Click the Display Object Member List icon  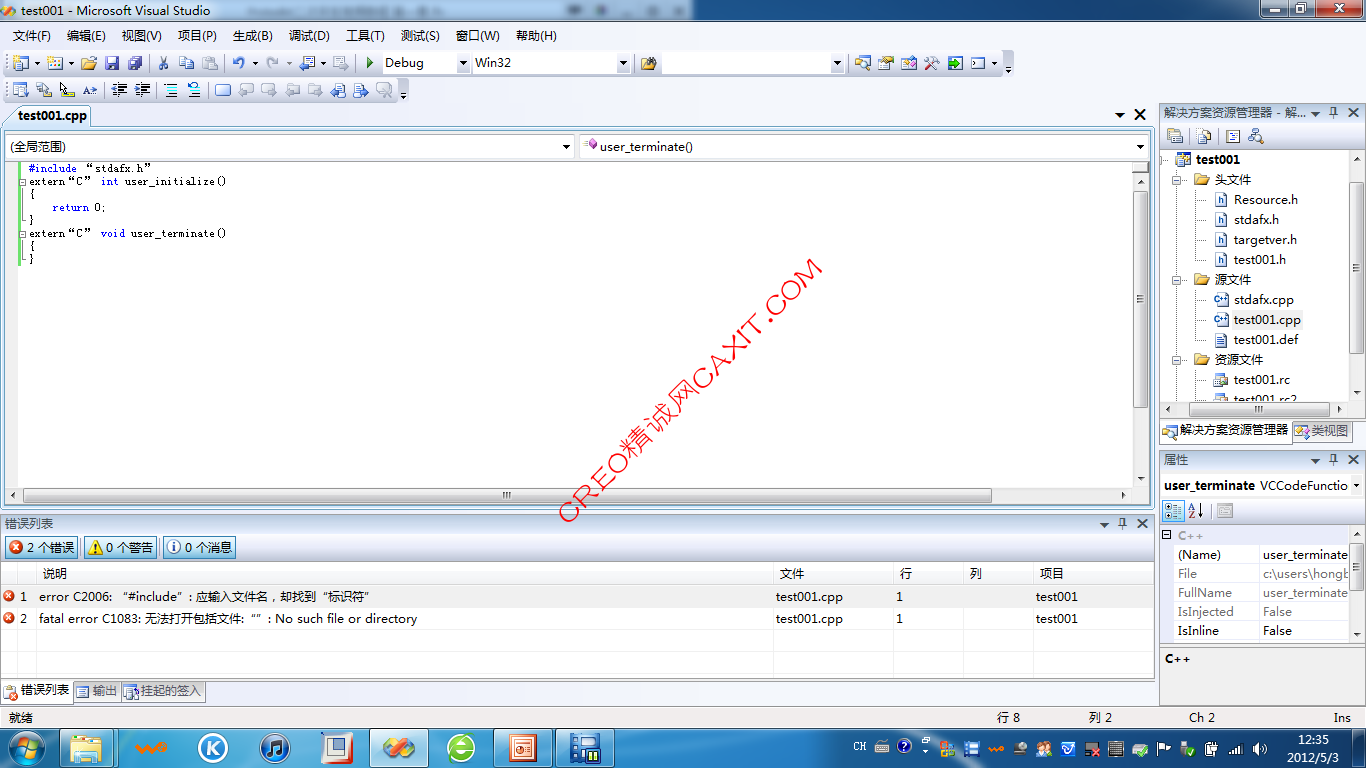point(20,90)
